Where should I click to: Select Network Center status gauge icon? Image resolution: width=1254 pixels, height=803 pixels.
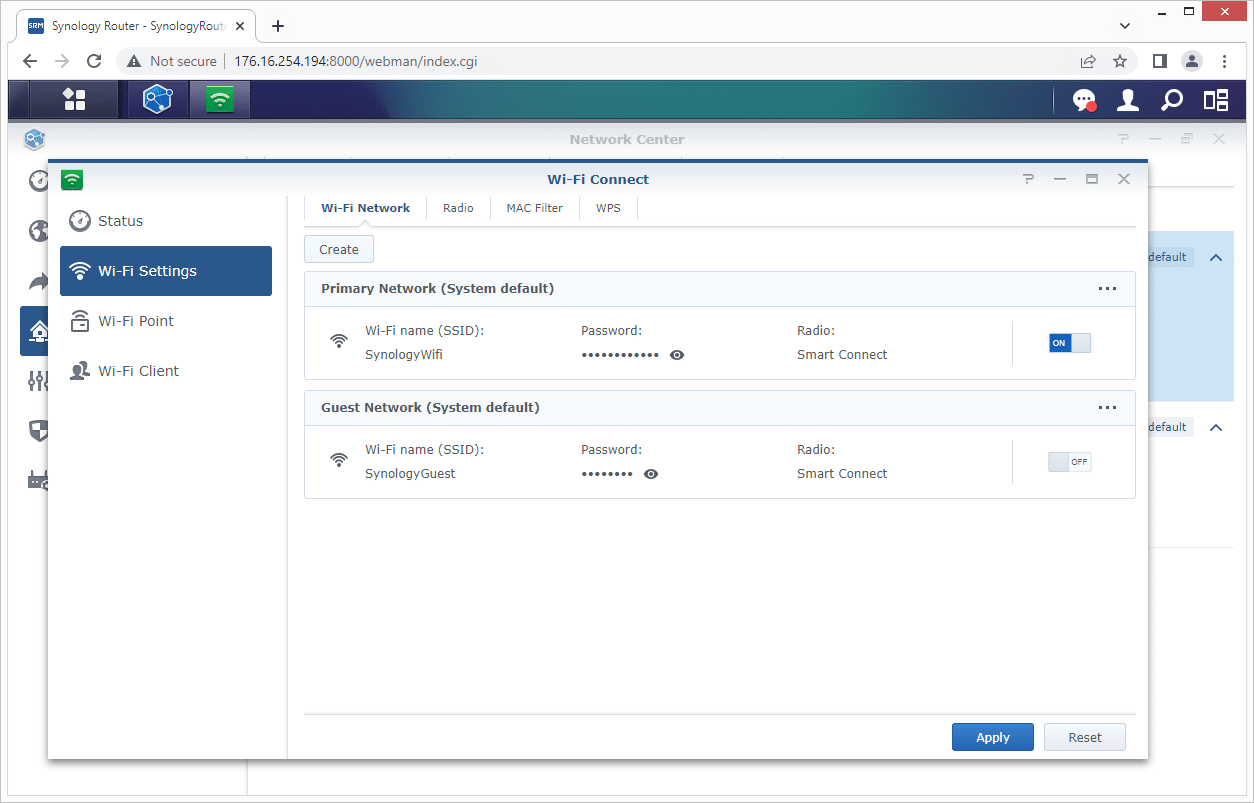38,181
